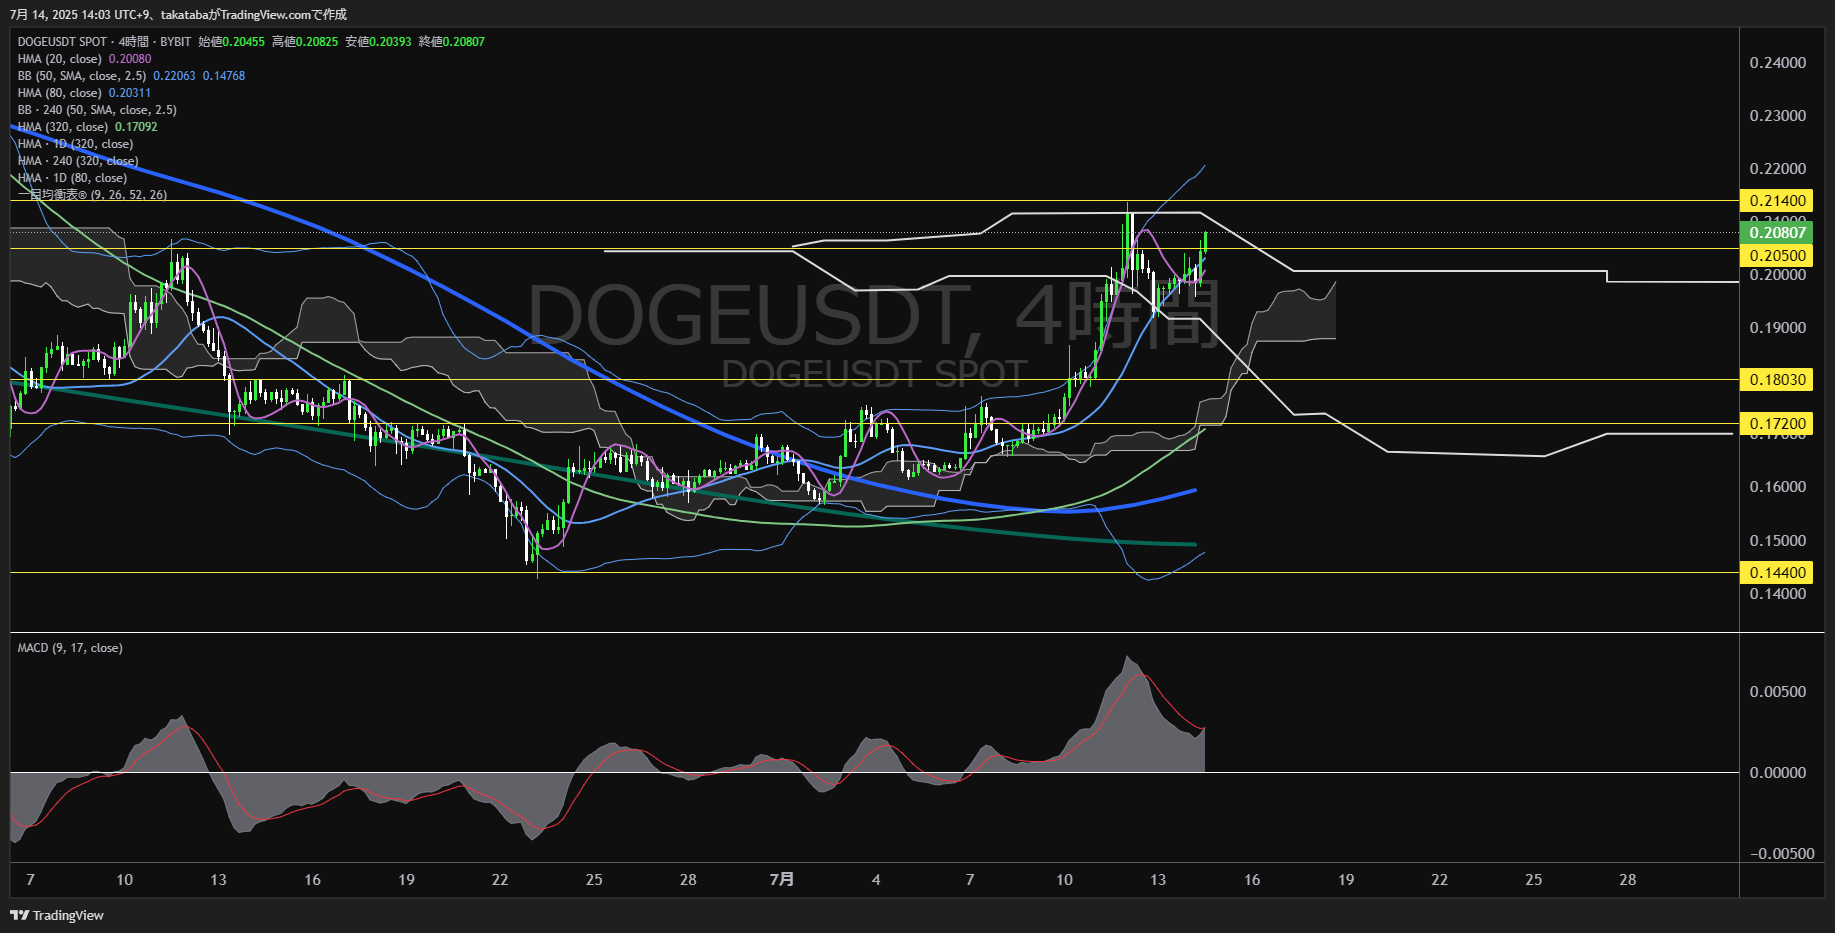
Task: Click the 0.18030 yellow price label
Action: 1777,380
